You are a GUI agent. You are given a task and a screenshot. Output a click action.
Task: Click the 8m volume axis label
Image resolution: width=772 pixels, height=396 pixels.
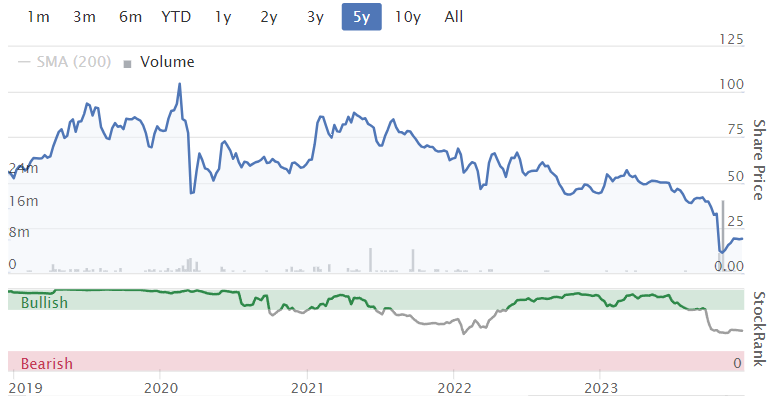[x=19, y=232]
